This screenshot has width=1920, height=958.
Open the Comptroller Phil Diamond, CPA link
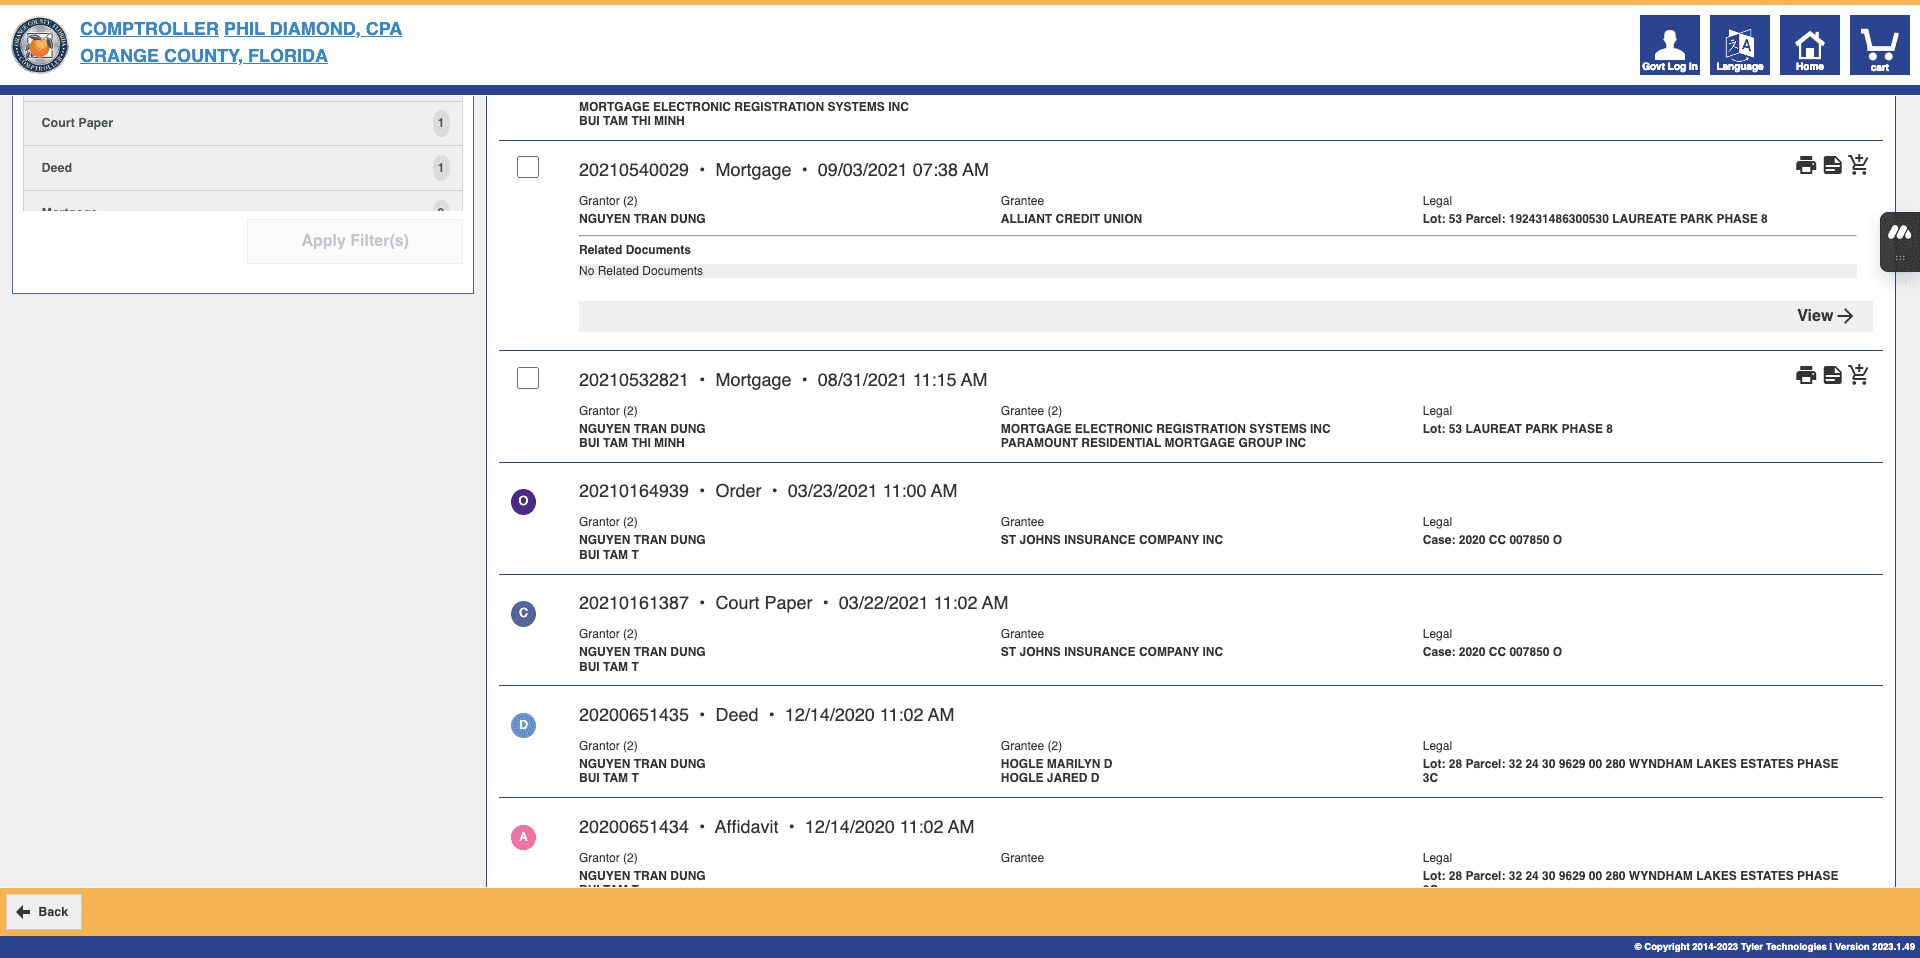pos(241,29)
